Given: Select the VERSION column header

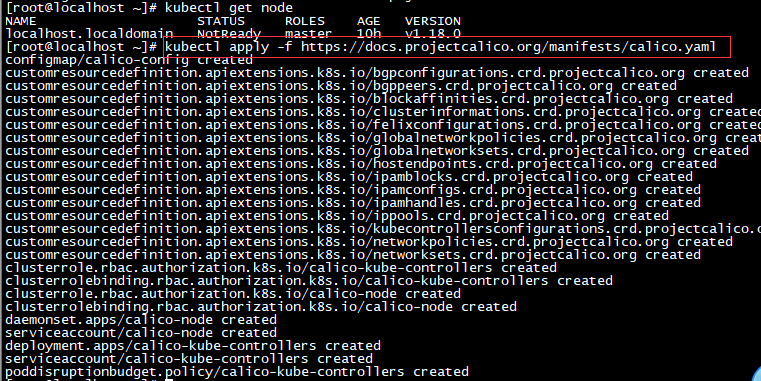Looking at the screenshot, I should tap(433, 21).
